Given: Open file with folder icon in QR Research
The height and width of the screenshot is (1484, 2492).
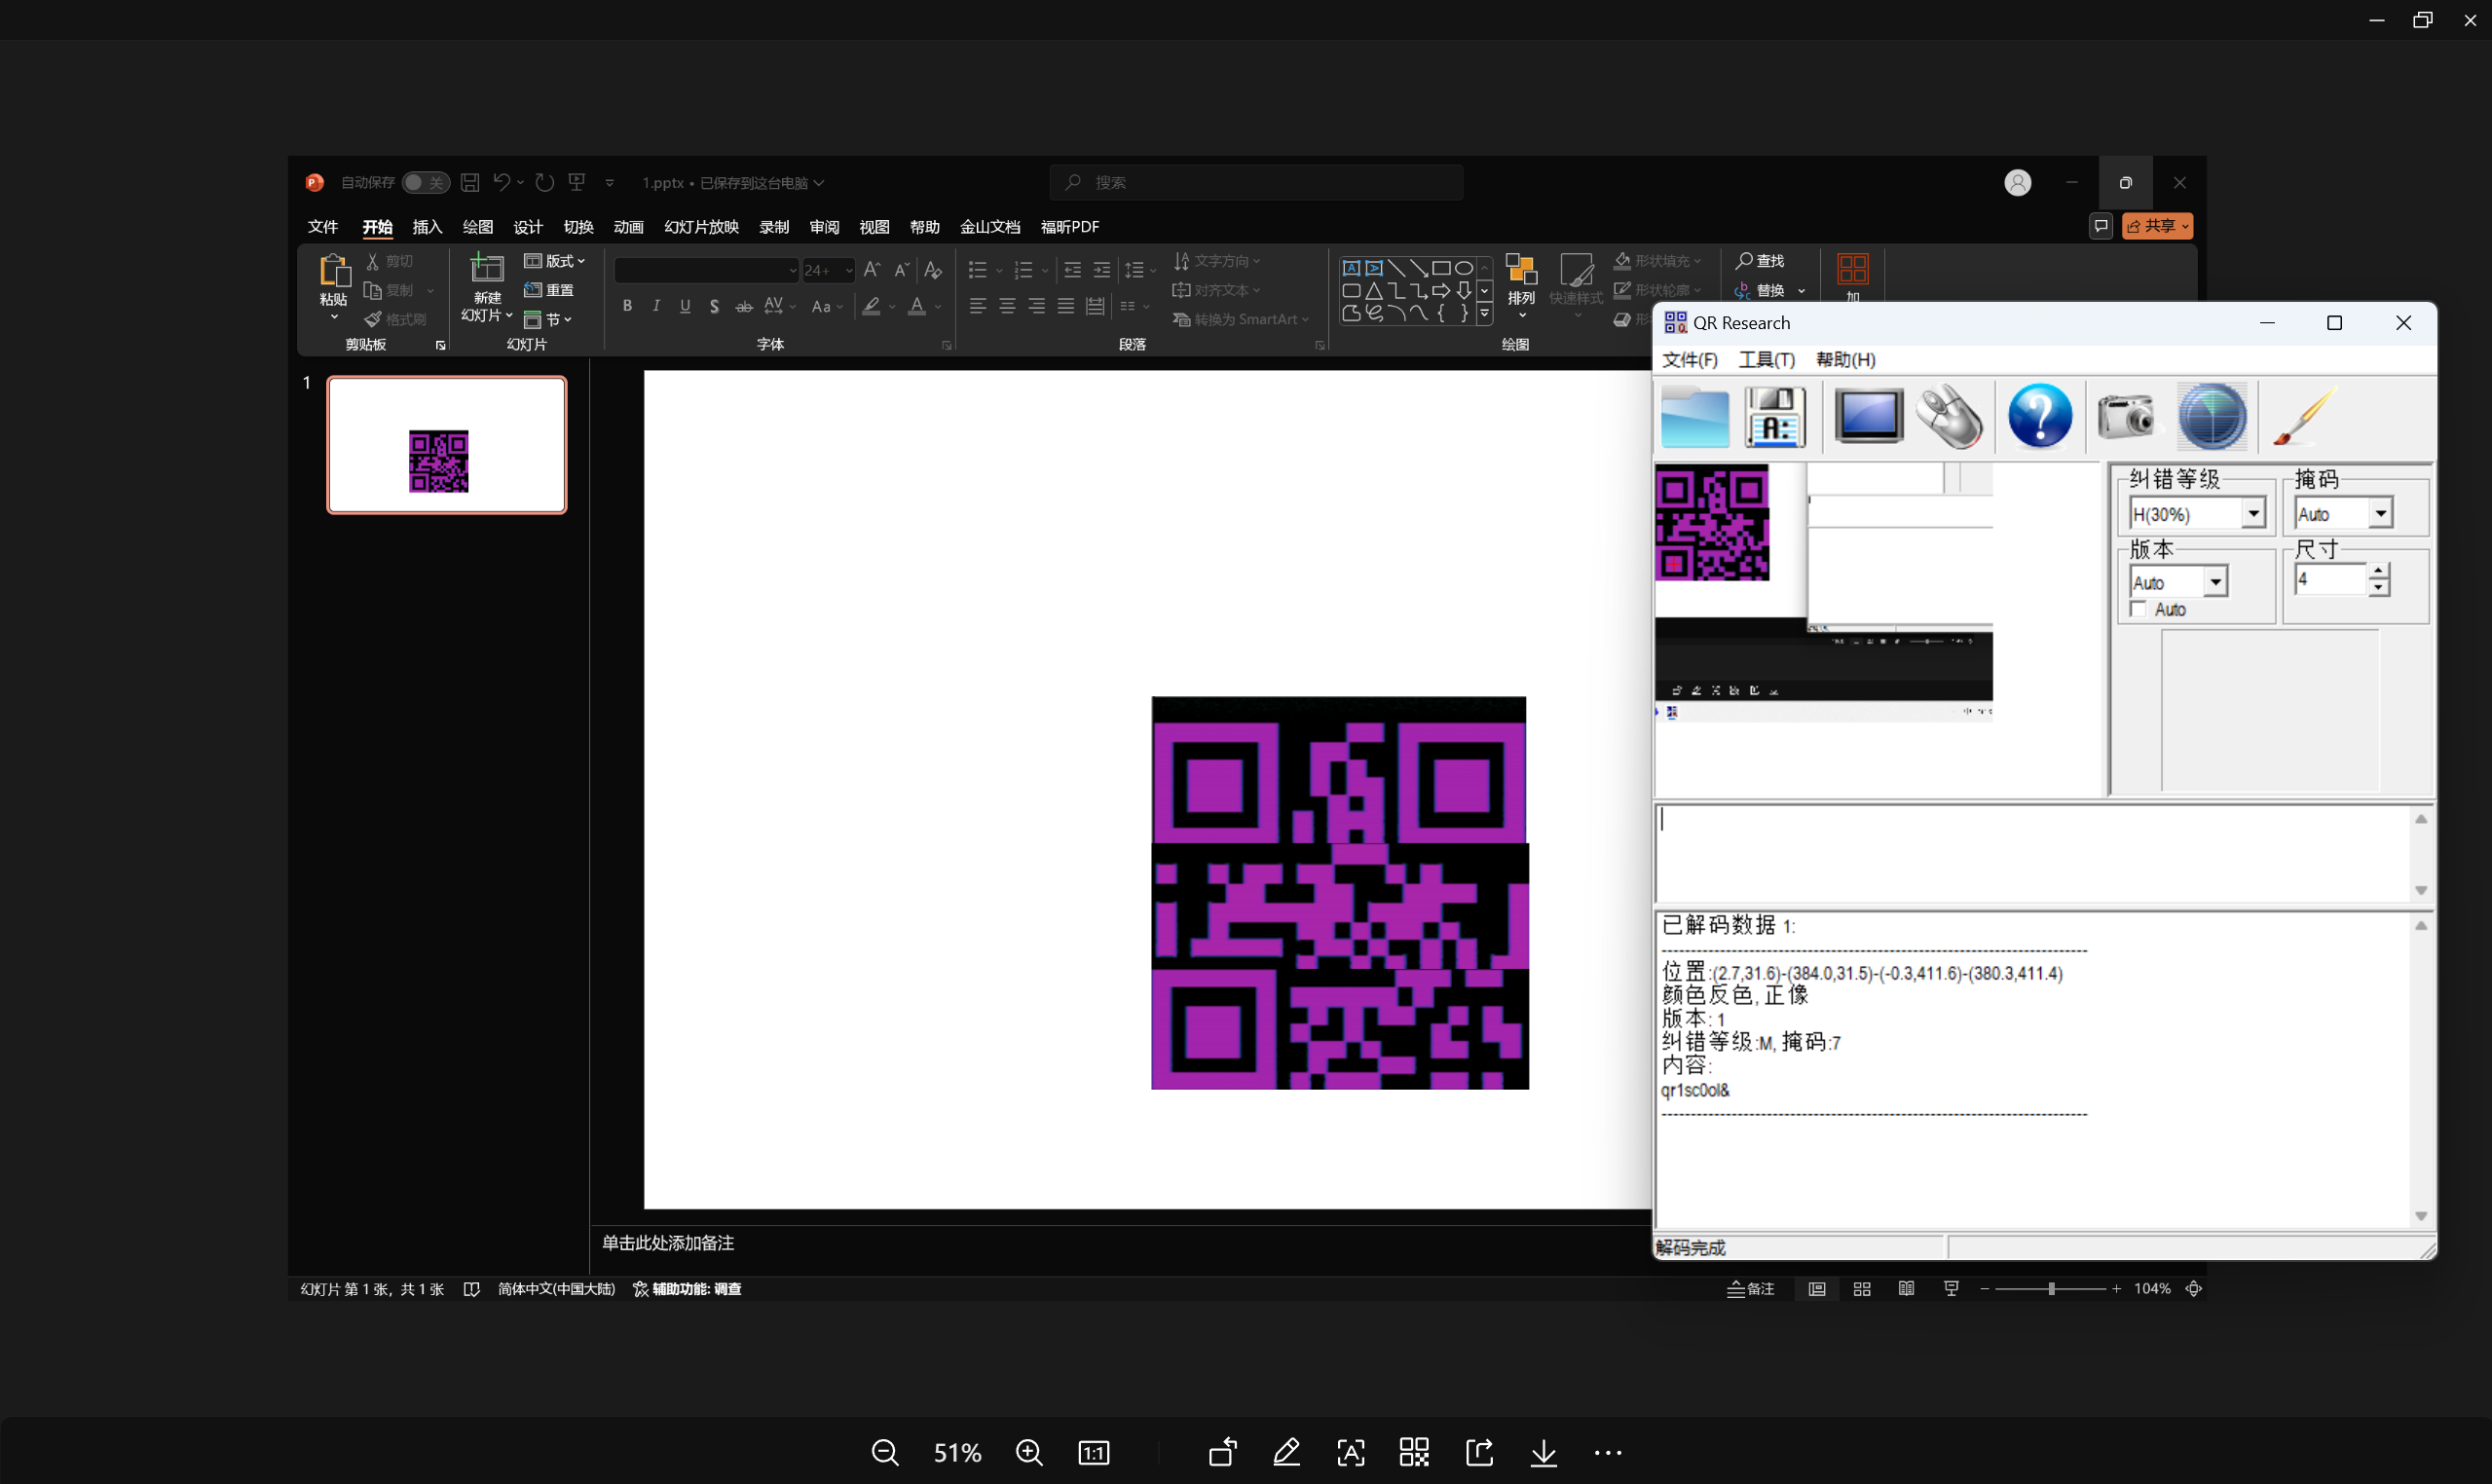Looking at the screenshot, I should [1694, 417].
